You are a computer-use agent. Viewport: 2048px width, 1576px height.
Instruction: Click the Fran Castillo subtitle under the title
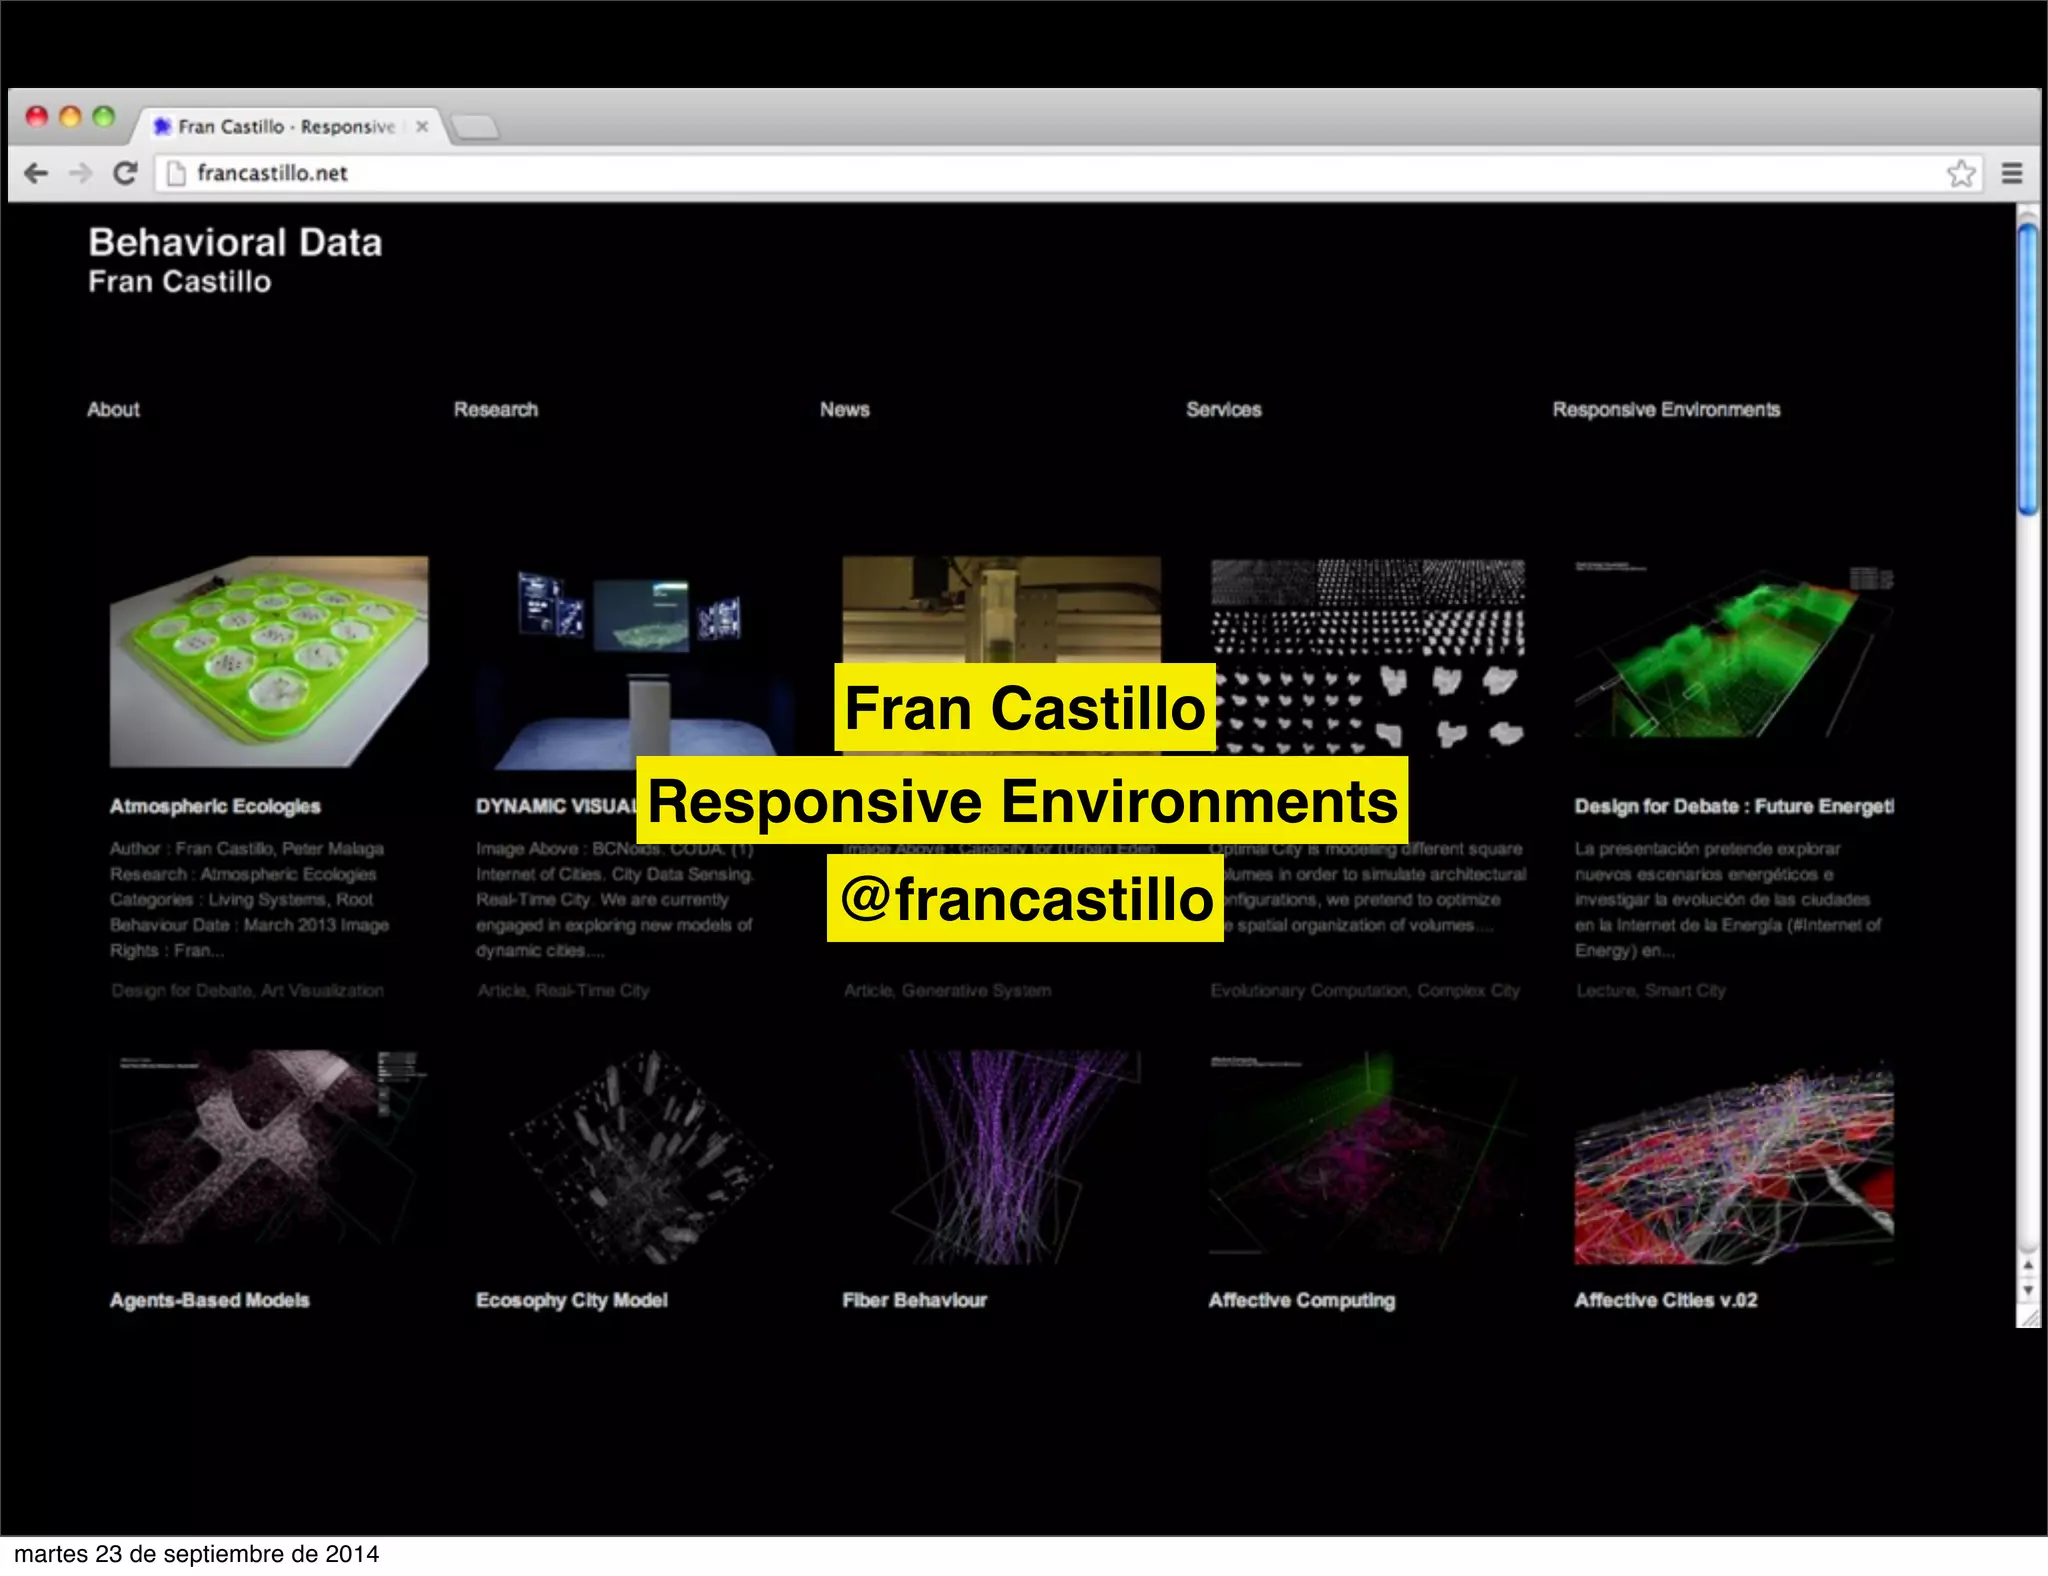point(180,282)
